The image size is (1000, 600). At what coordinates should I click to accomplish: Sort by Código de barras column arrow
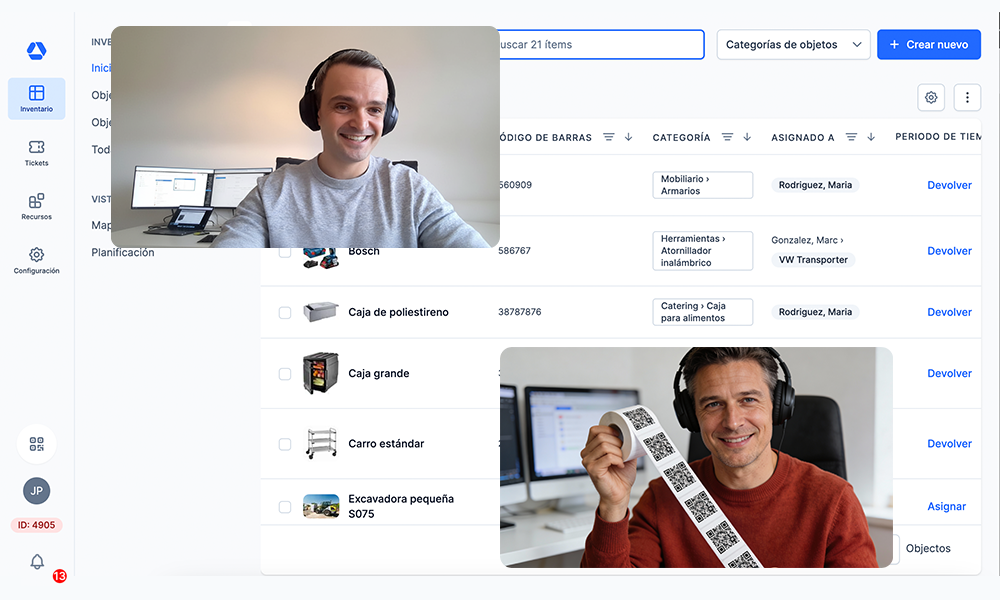[x=628, y=137]
